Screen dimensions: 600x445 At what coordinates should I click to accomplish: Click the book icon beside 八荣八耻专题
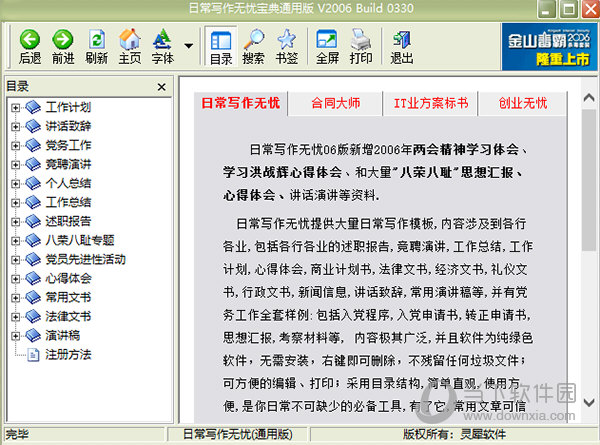(33, 240)
